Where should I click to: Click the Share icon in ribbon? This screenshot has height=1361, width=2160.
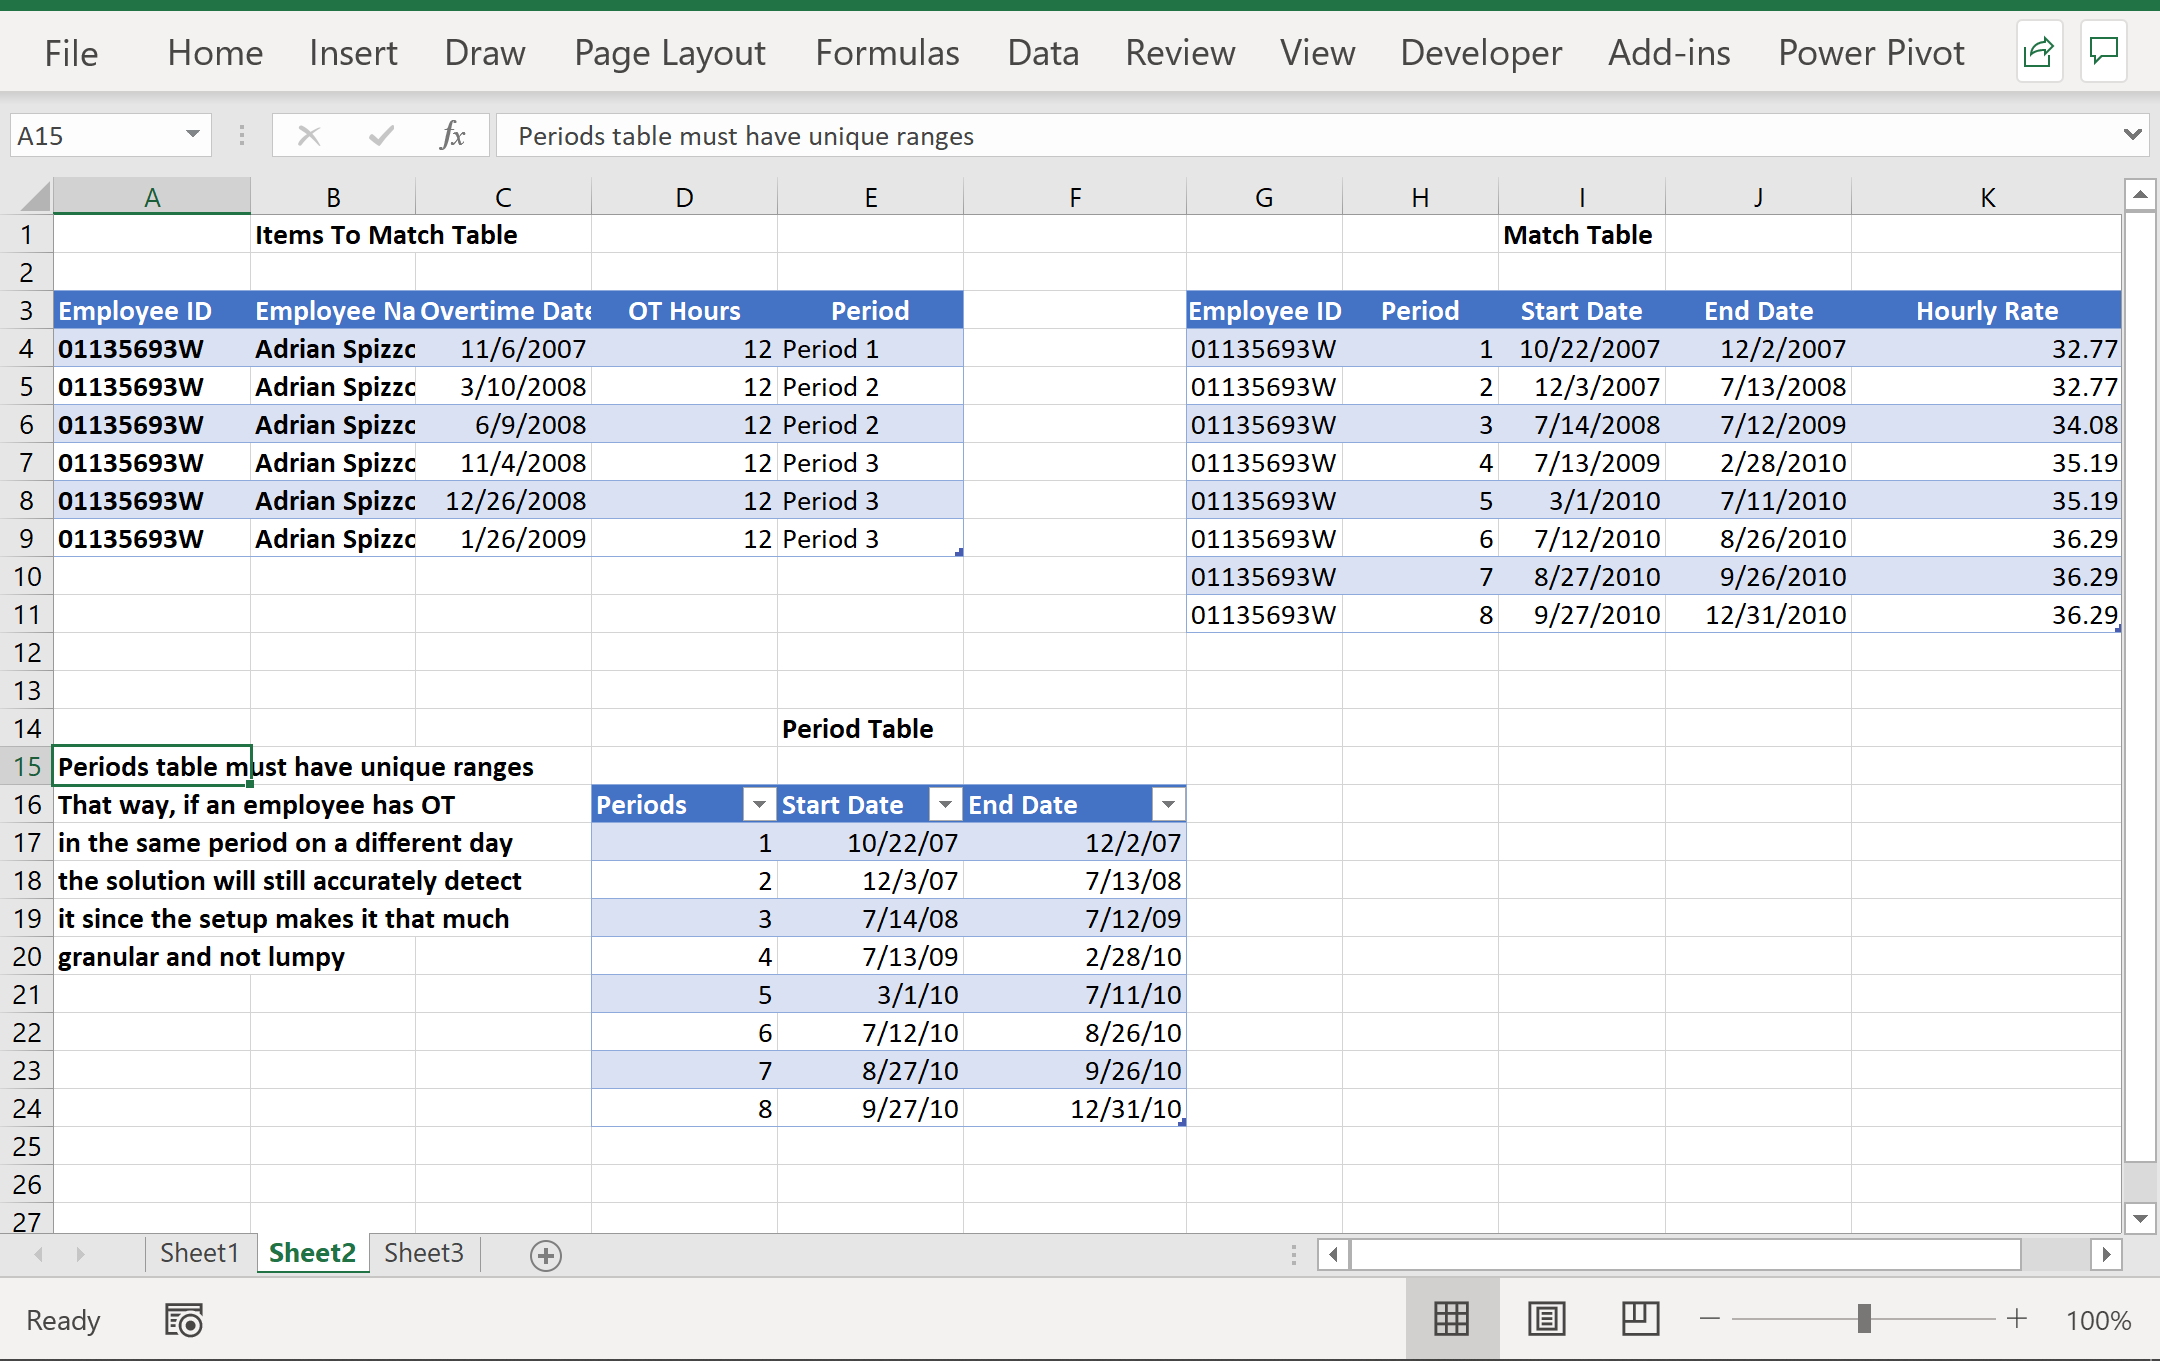tap(2038, 52)
